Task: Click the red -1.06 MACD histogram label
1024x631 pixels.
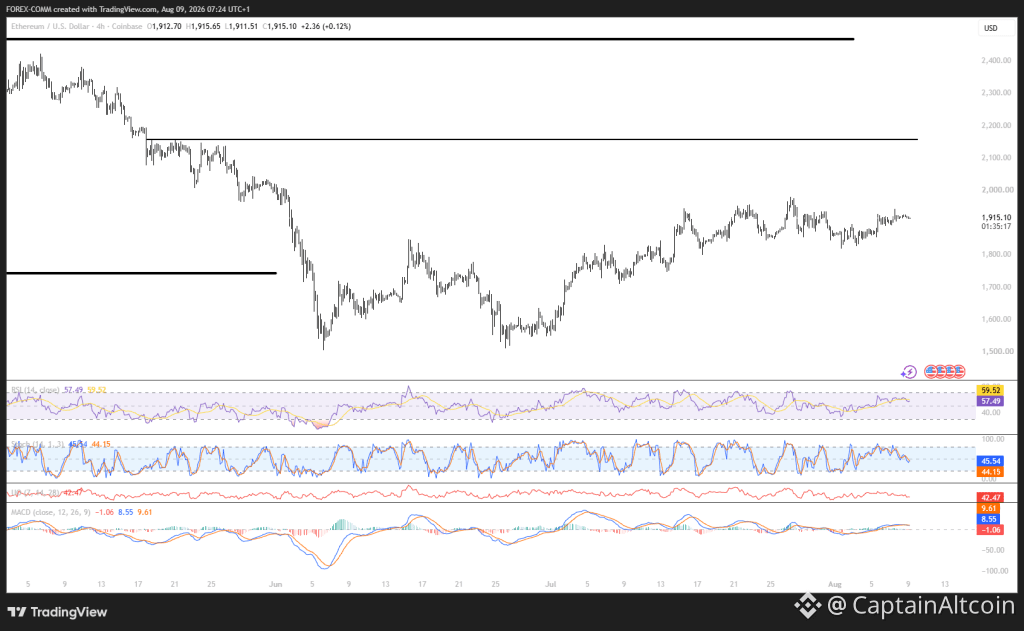Action: pyautogui.click(x=991, y=530)
